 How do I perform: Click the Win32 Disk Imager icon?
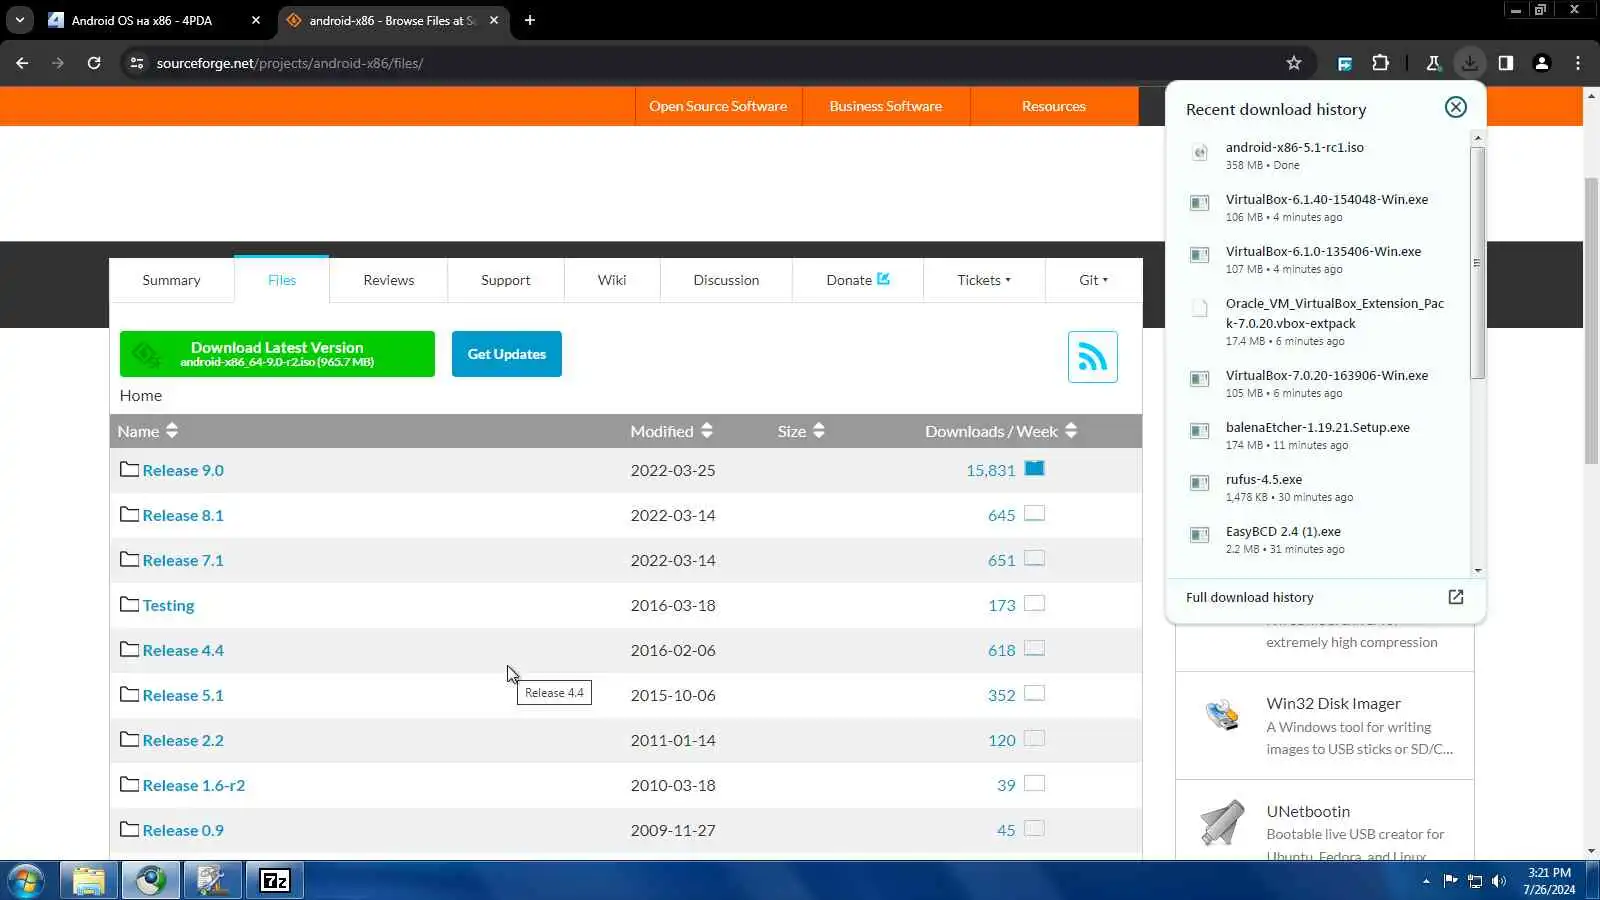click(x=1222, y=716)
